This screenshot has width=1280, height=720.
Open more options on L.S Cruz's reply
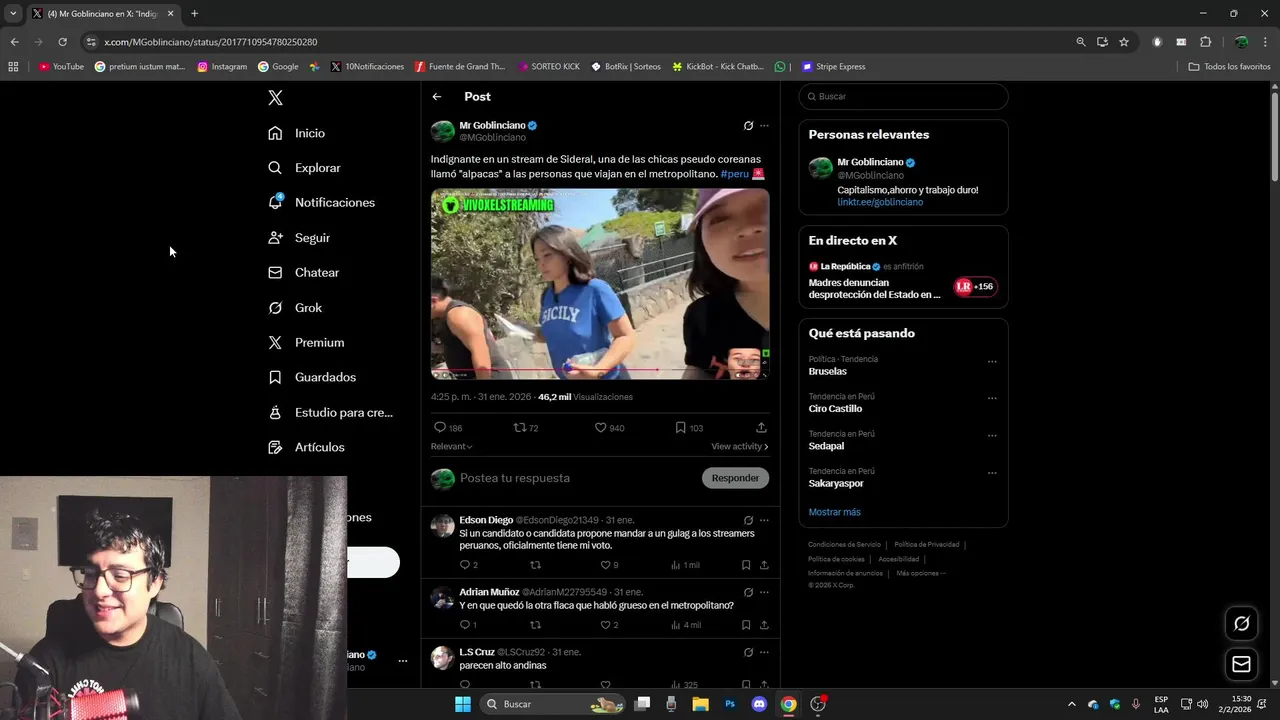[x=764, y=652]
